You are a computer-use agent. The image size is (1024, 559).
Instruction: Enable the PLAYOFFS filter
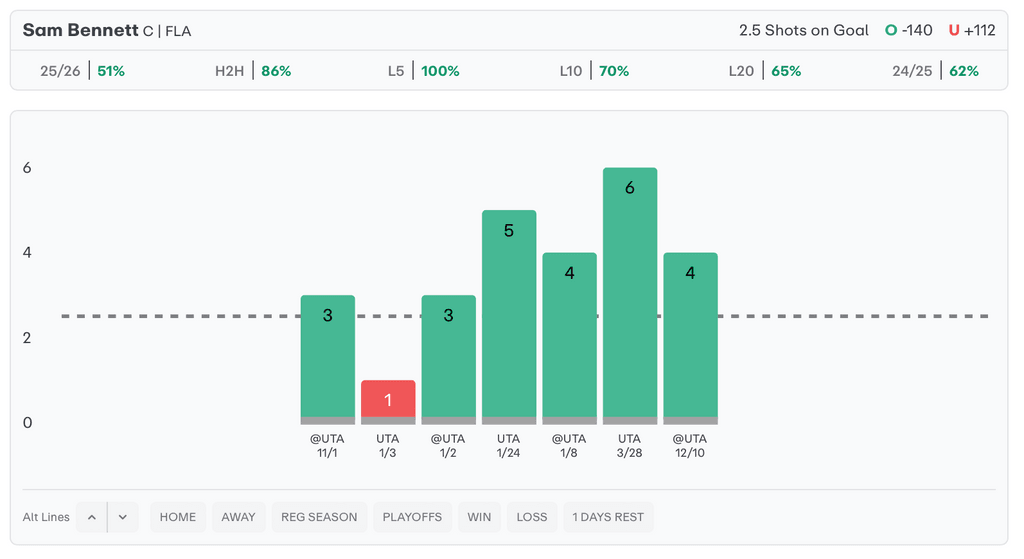click(x=412, y=517)
